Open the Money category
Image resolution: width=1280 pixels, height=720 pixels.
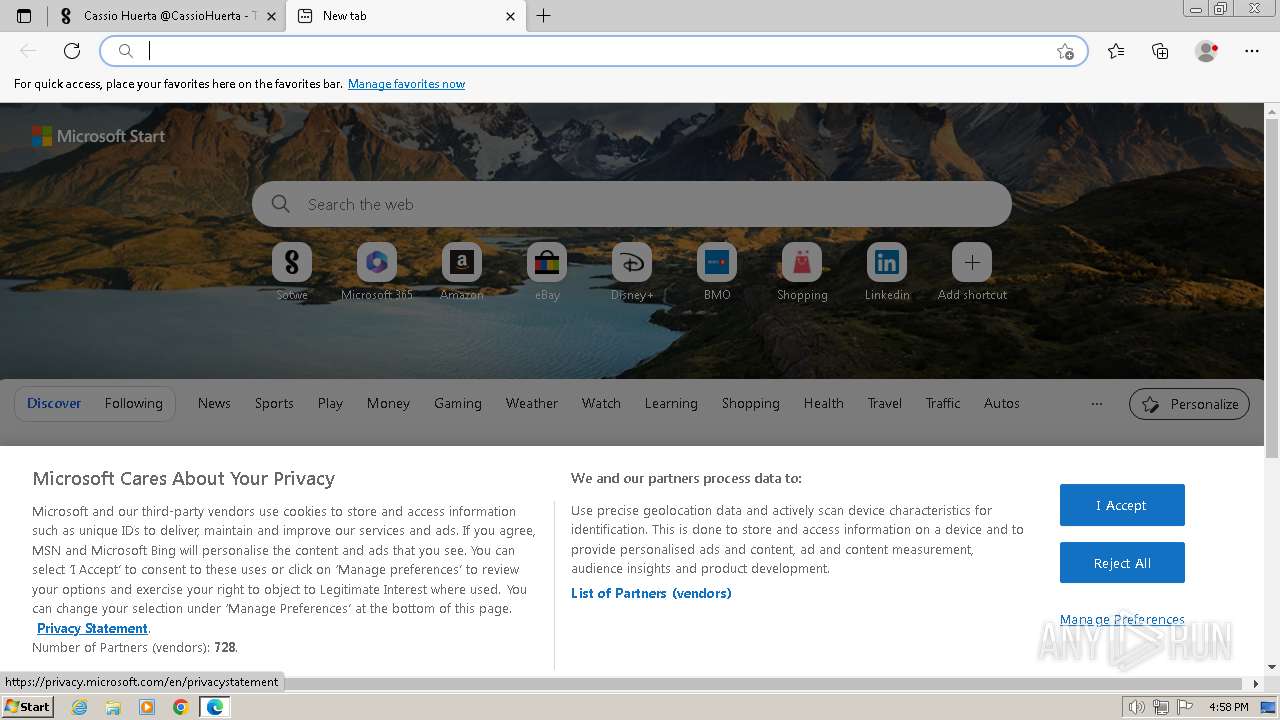pos(388,403)
